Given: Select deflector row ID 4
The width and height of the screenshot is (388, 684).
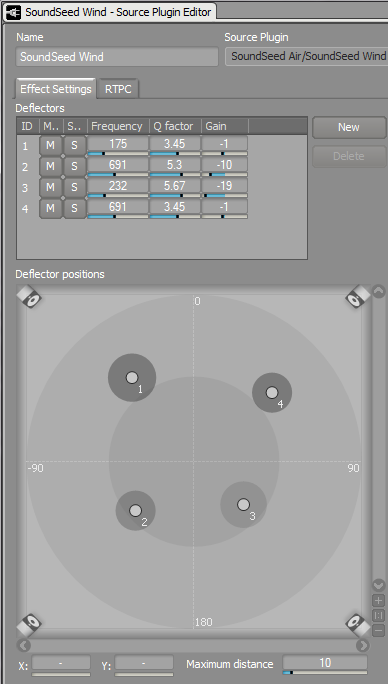Looking at the screenshot, I should click(25, 209).
